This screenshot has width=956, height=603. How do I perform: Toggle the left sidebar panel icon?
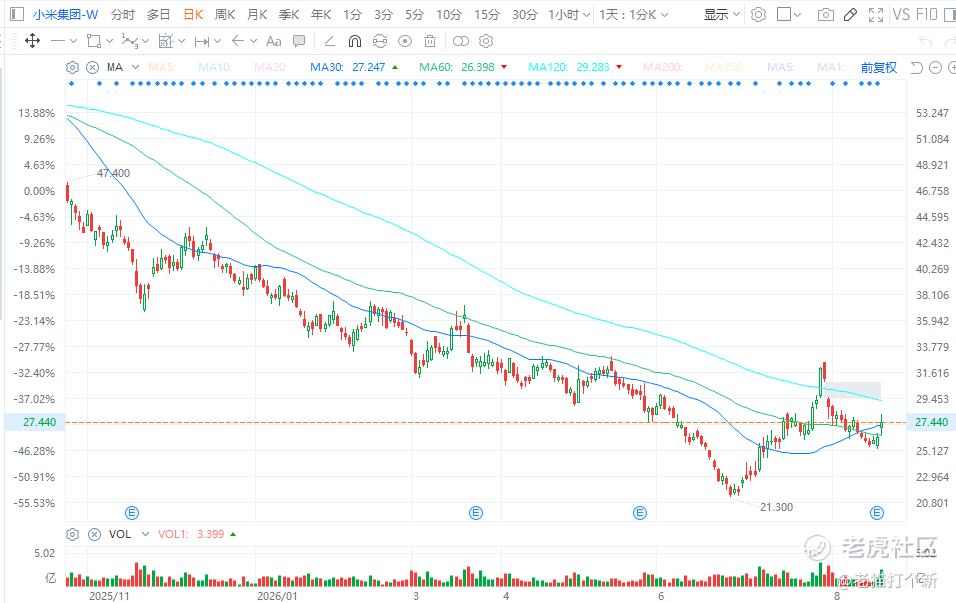(x=16, y=14)
